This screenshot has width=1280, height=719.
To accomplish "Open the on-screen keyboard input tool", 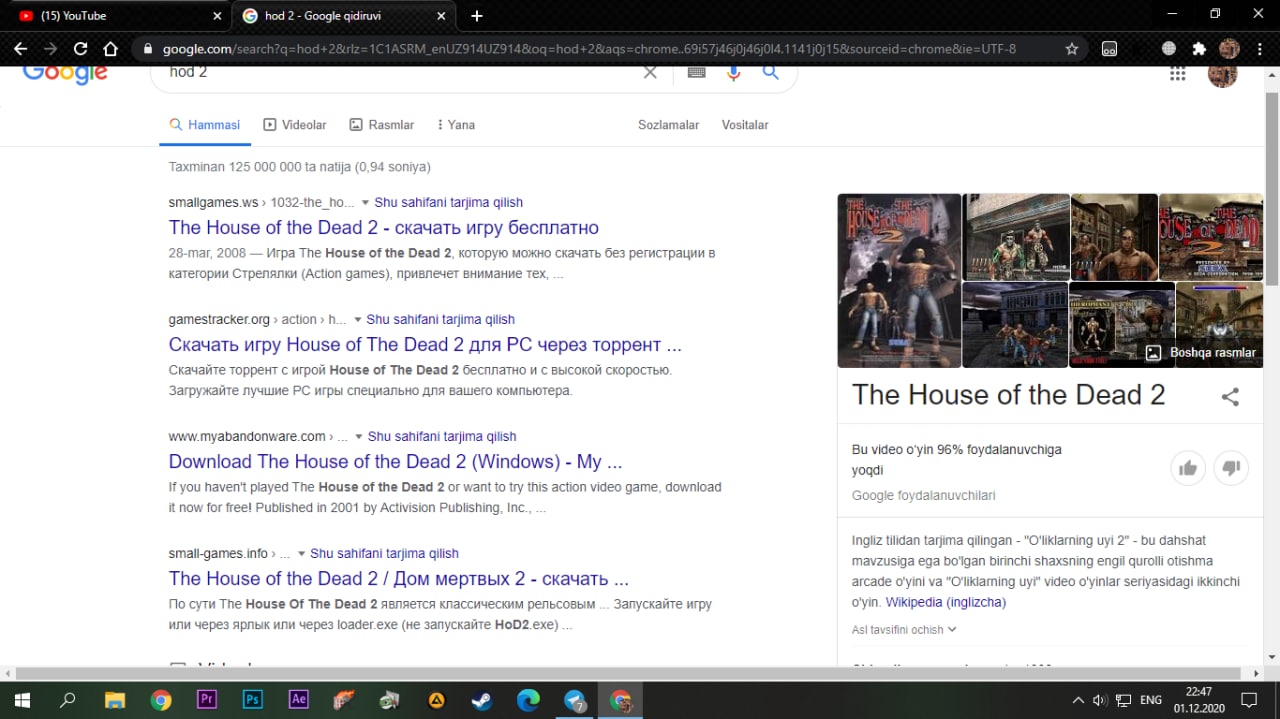I will point(697,72).
